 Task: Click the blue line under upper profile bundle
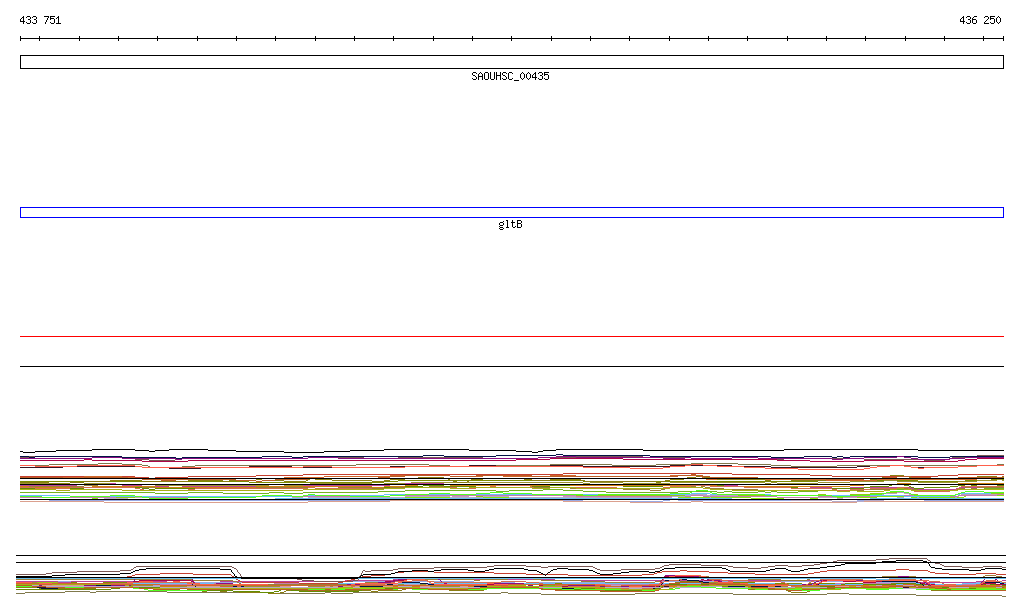pos(511,498)
